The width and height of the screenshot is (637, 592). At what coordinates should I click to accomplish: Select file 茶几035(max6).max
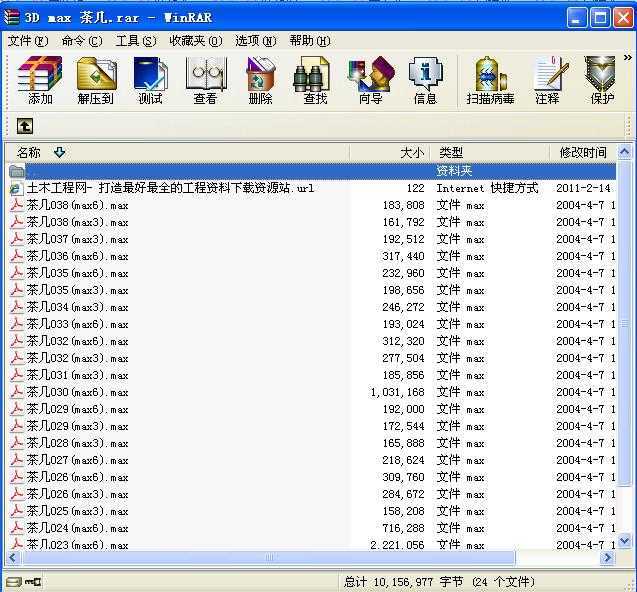coord(78,273)
